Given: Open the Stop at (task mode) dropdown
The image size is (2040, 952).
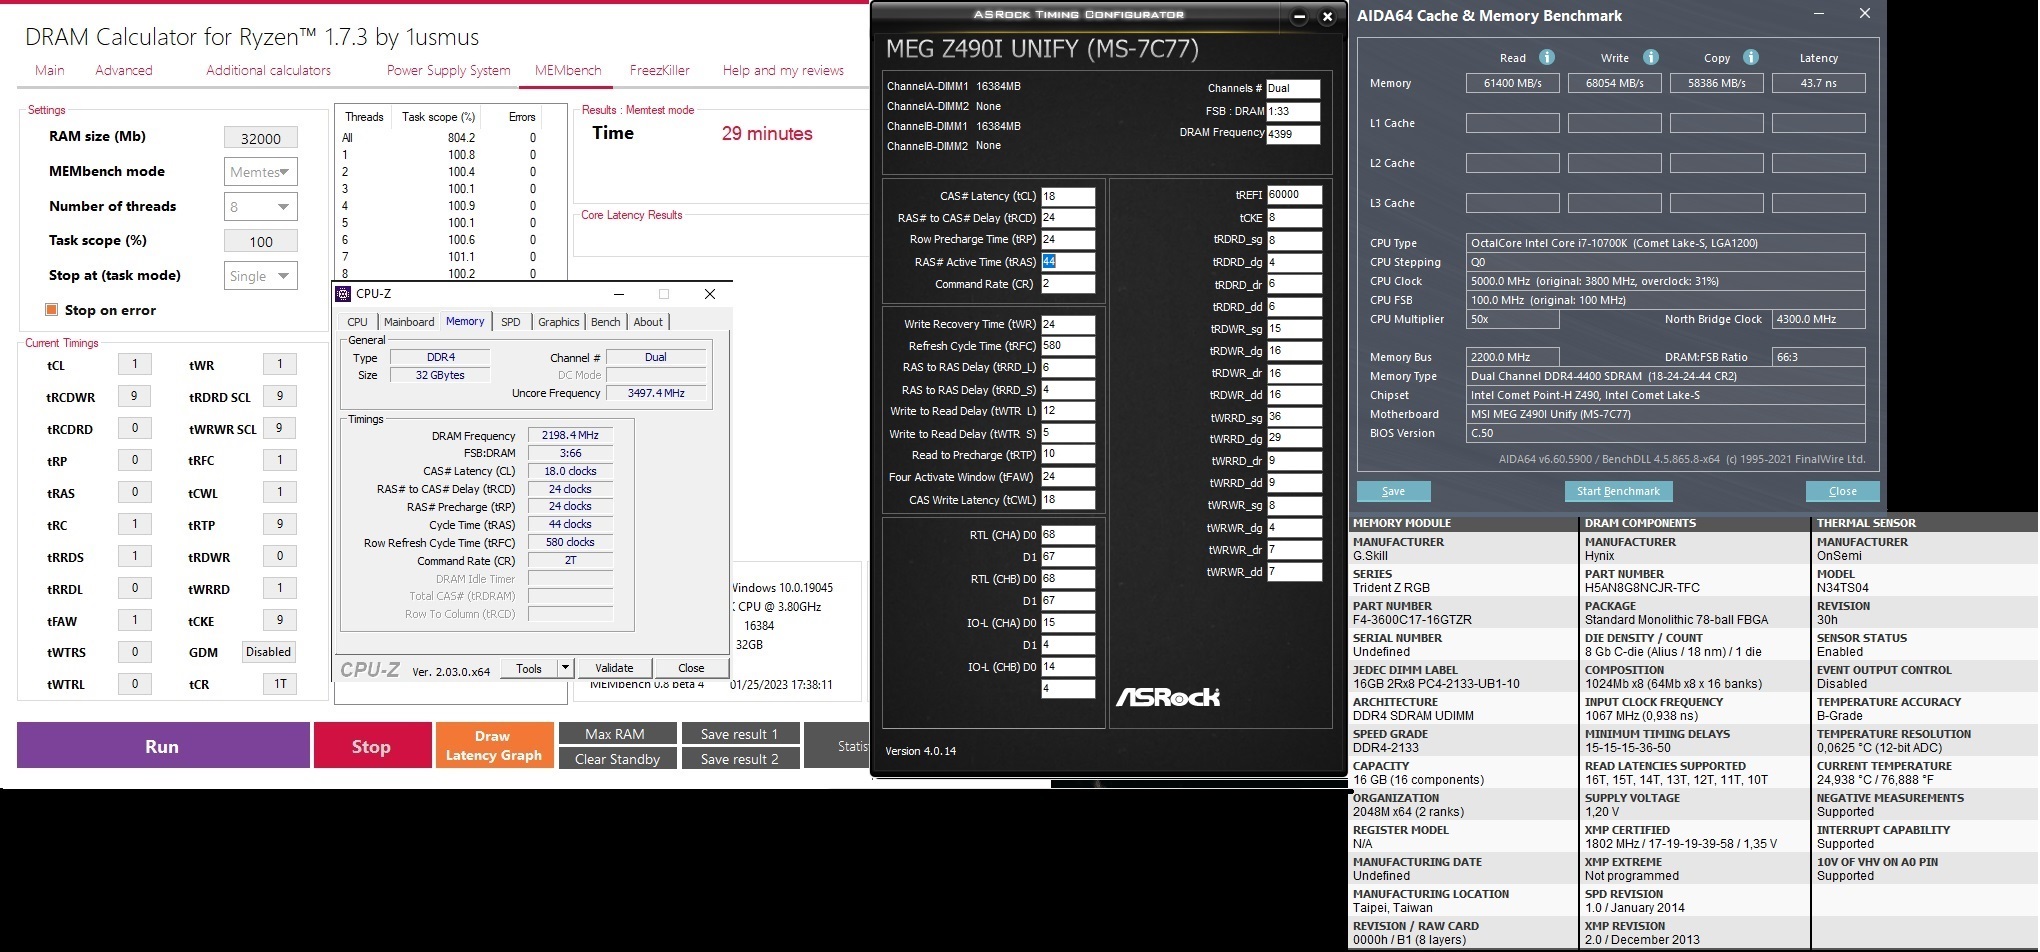Looking at the screenshot, I should tap(260, 276).
